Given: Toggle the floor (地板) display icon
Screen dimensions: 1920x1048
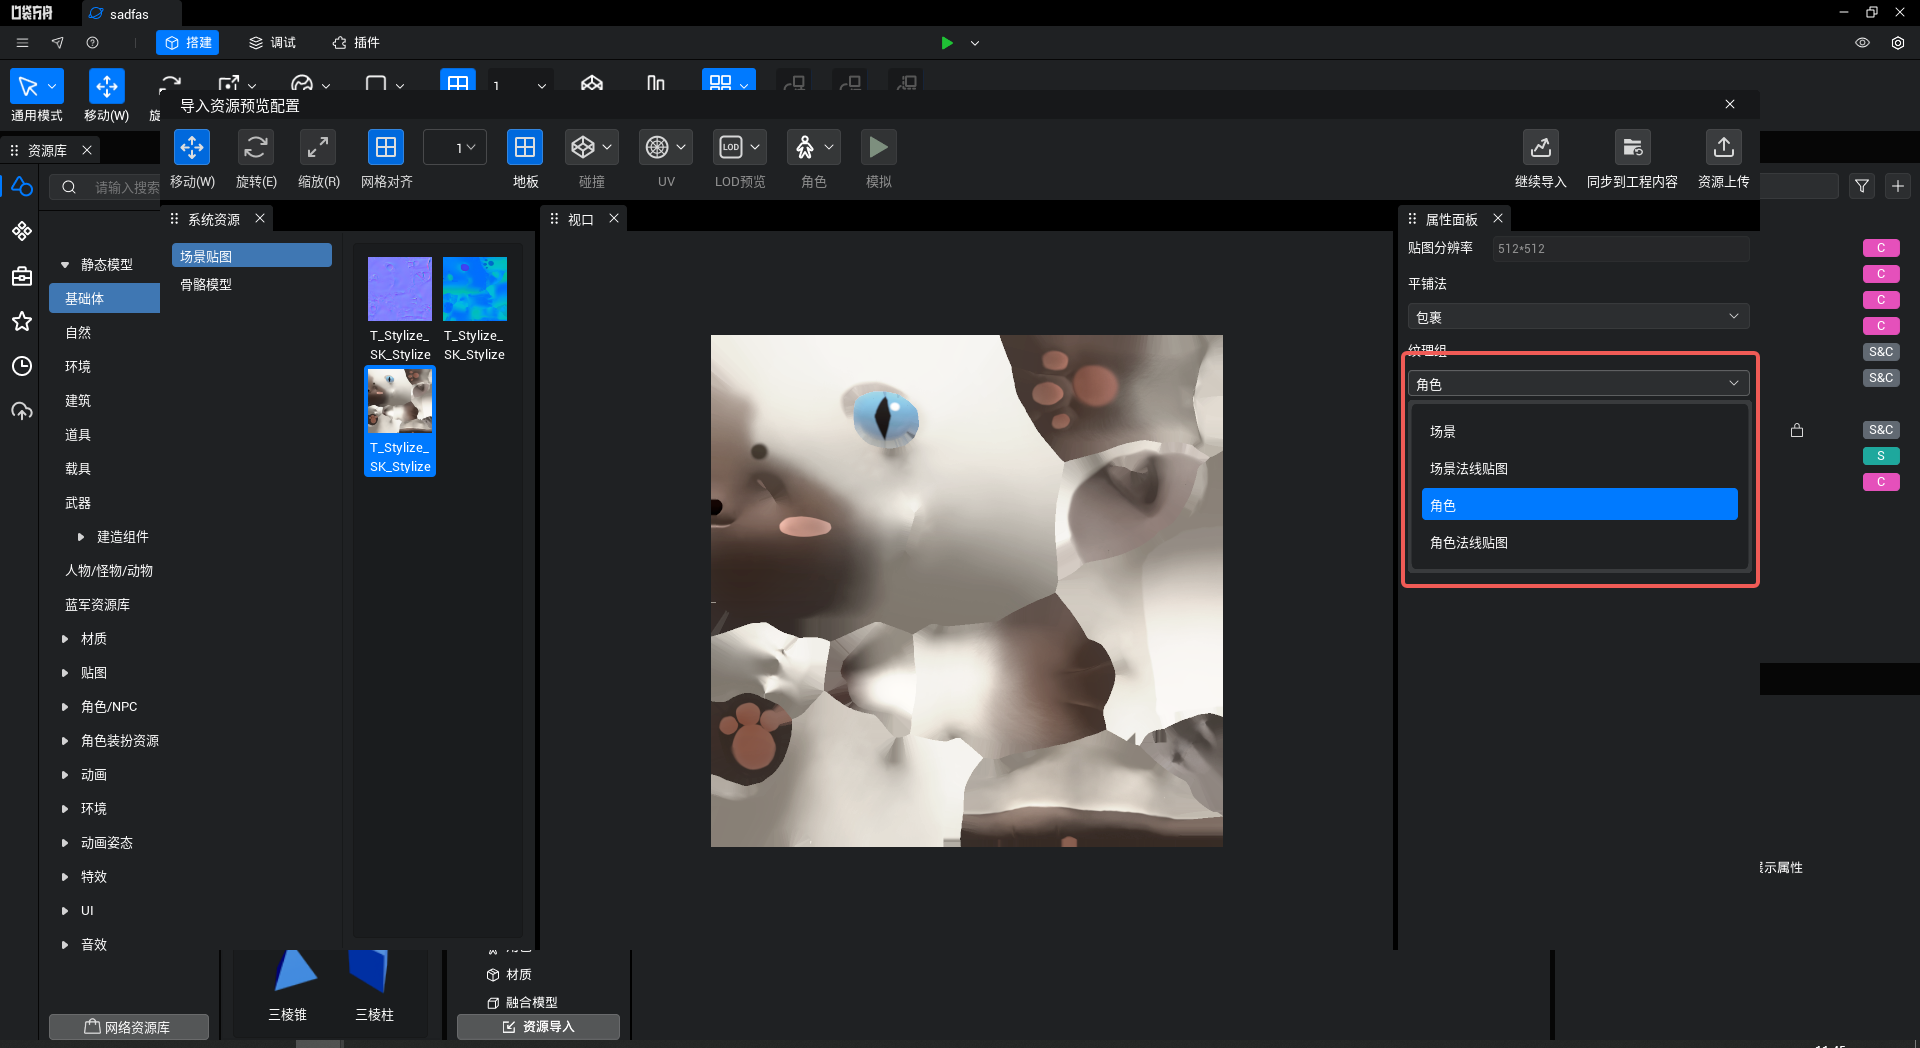Looking at the screenshot, I should coord(525,148).
